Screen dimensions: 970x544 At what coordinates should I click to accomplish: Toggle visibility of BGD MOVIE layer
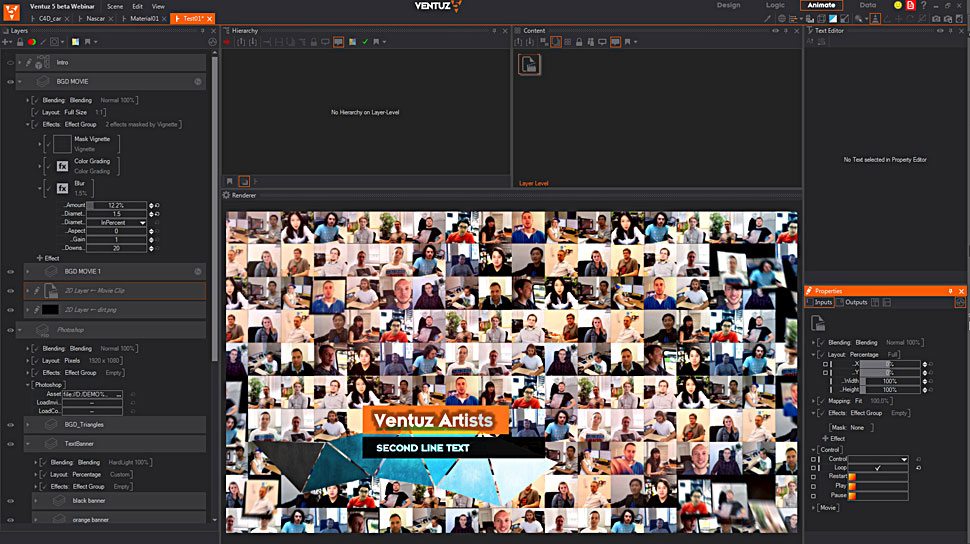(10, 81)
